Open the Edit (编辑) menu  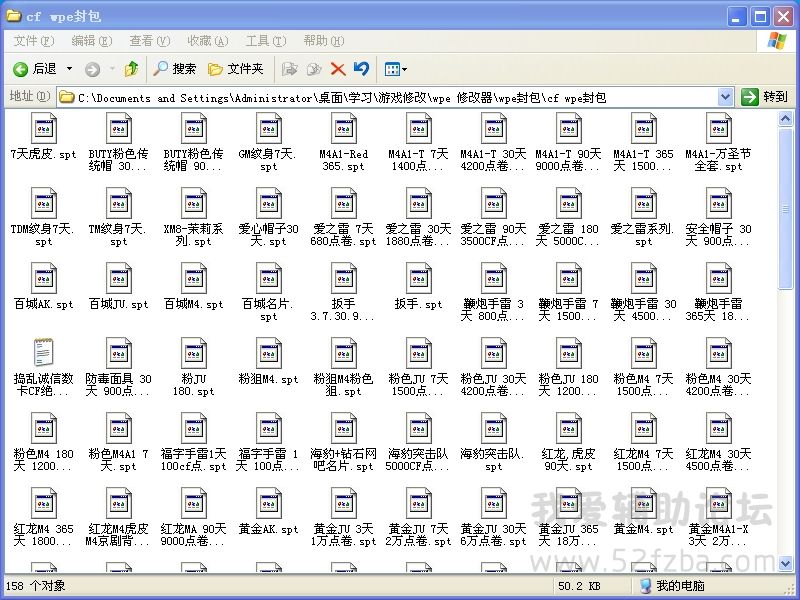pos(92,41)
